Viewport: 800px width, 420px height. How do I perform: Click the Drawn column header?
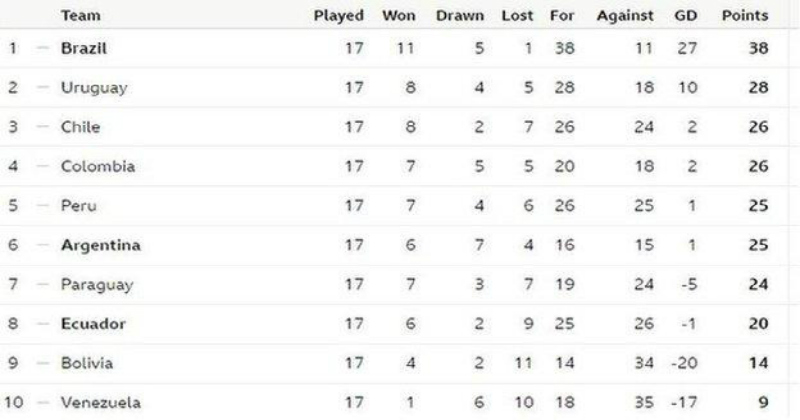pos(460,16)
